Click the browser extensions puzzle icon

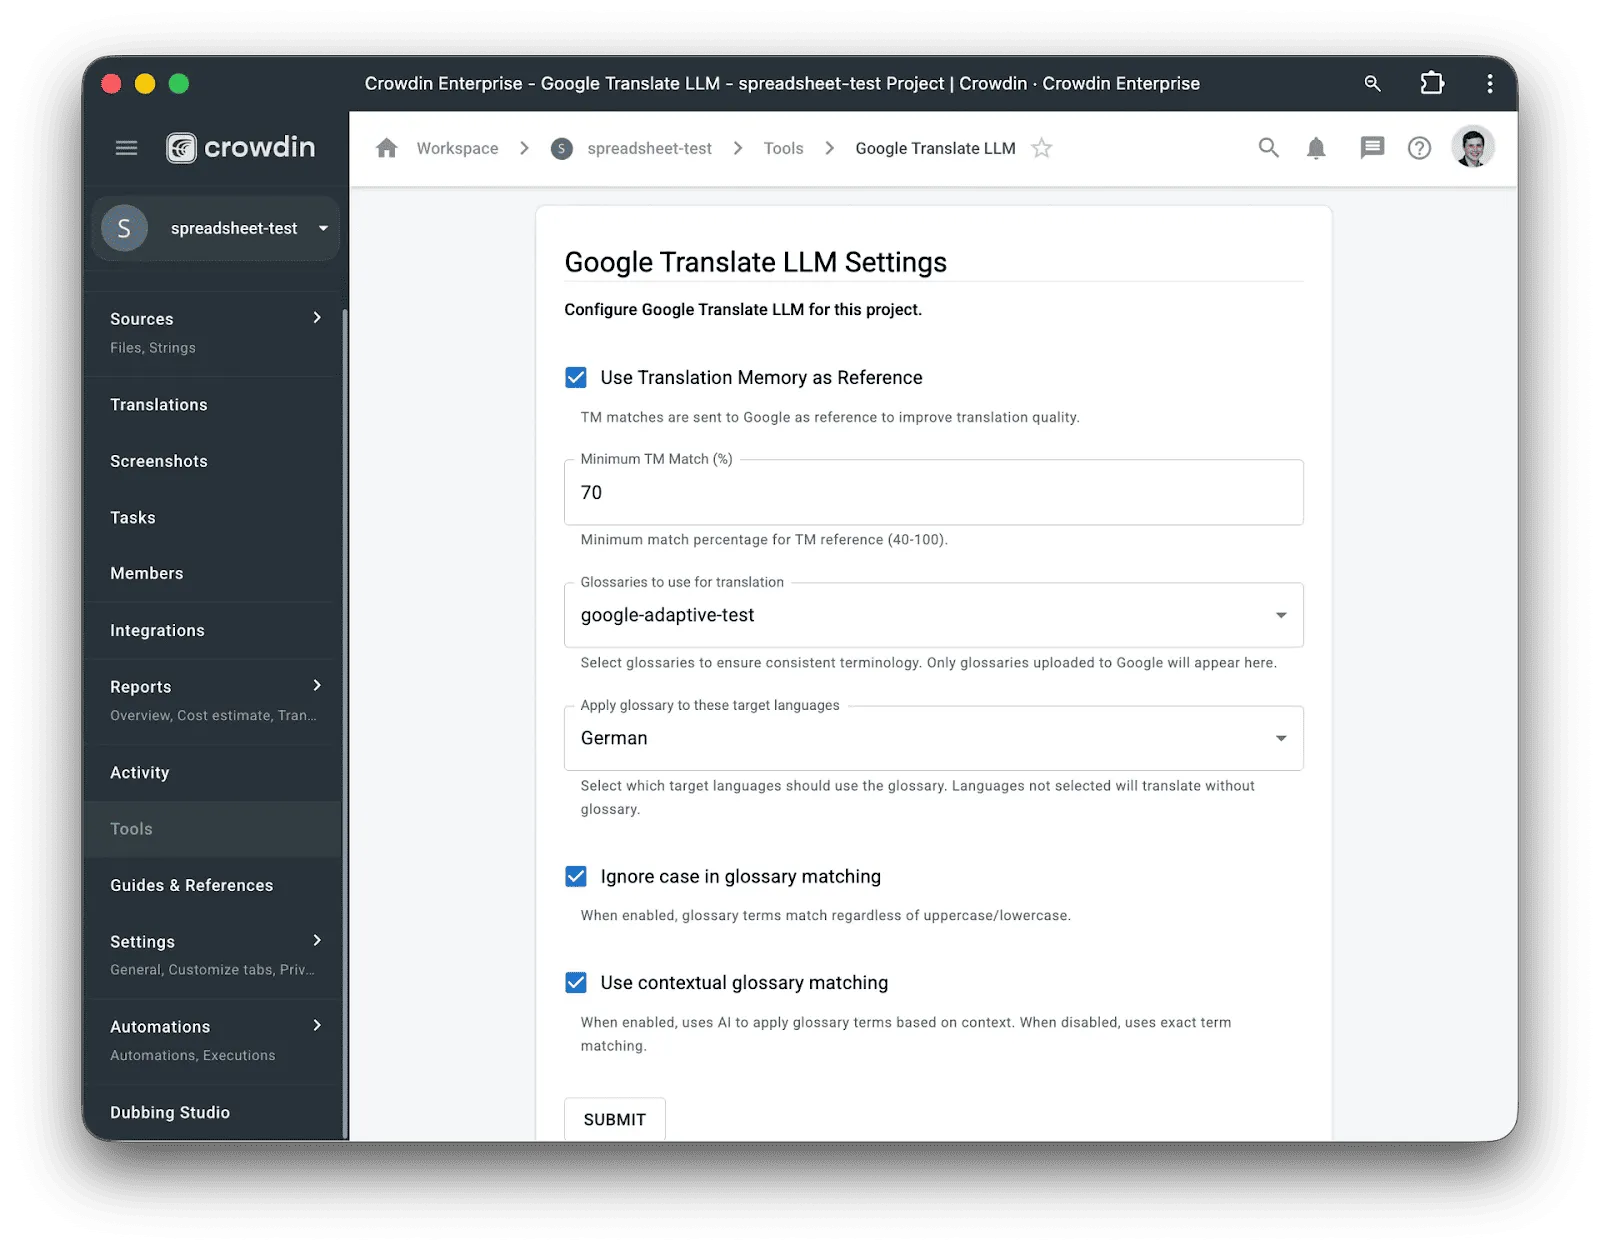pyautogui.click(x=1432, y=83)
